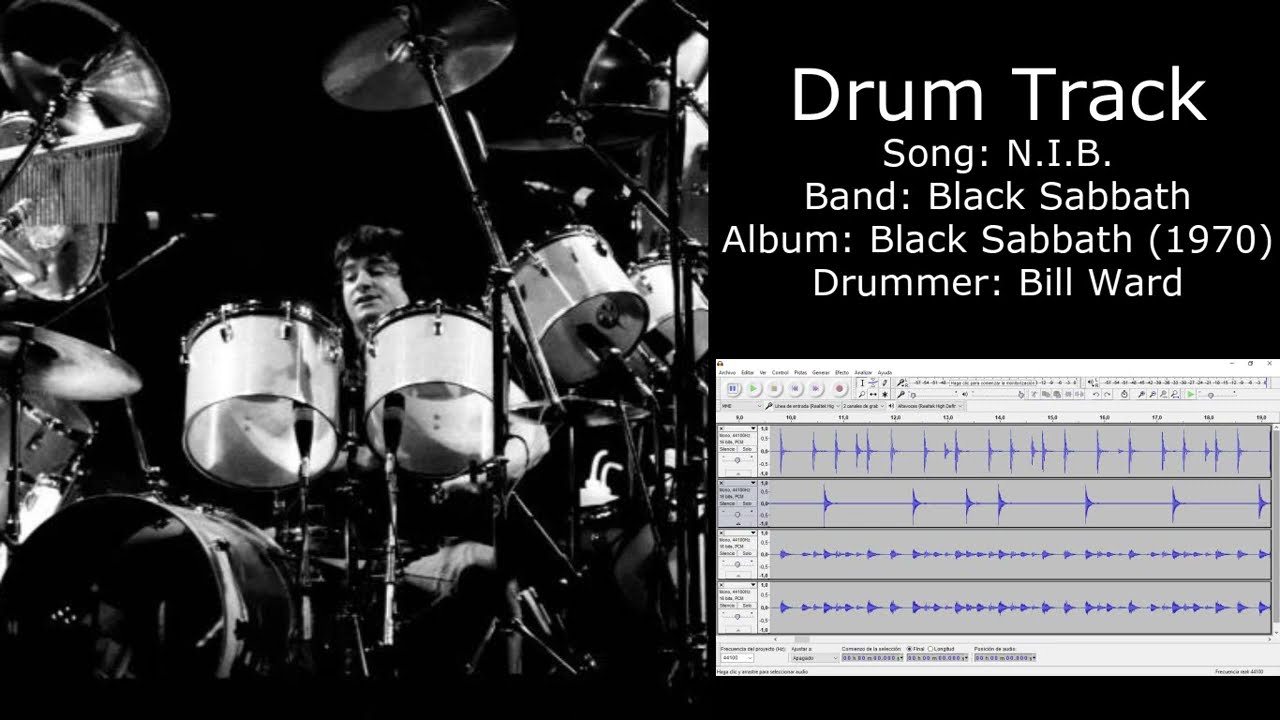Open the project rate 44100 dropdown

[736, 658]
